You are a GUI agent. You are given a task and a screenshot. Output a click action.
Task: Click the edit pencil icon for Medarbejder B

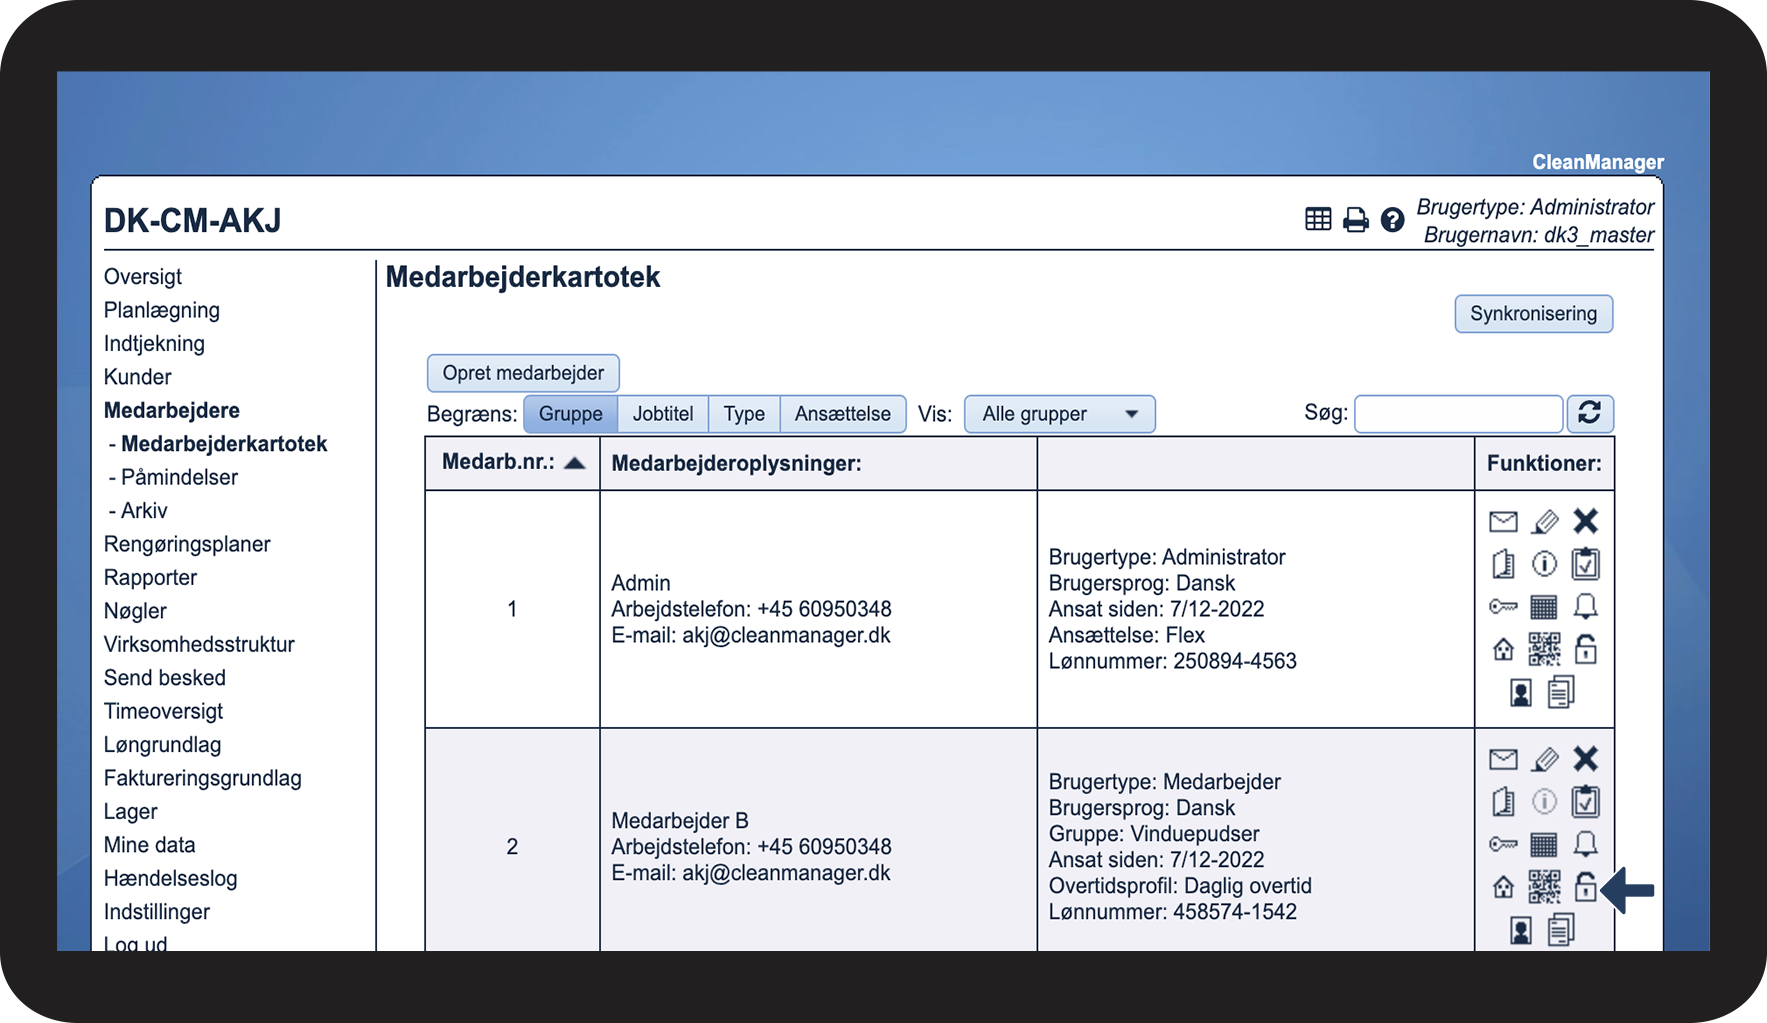[x=1544, y=759]
